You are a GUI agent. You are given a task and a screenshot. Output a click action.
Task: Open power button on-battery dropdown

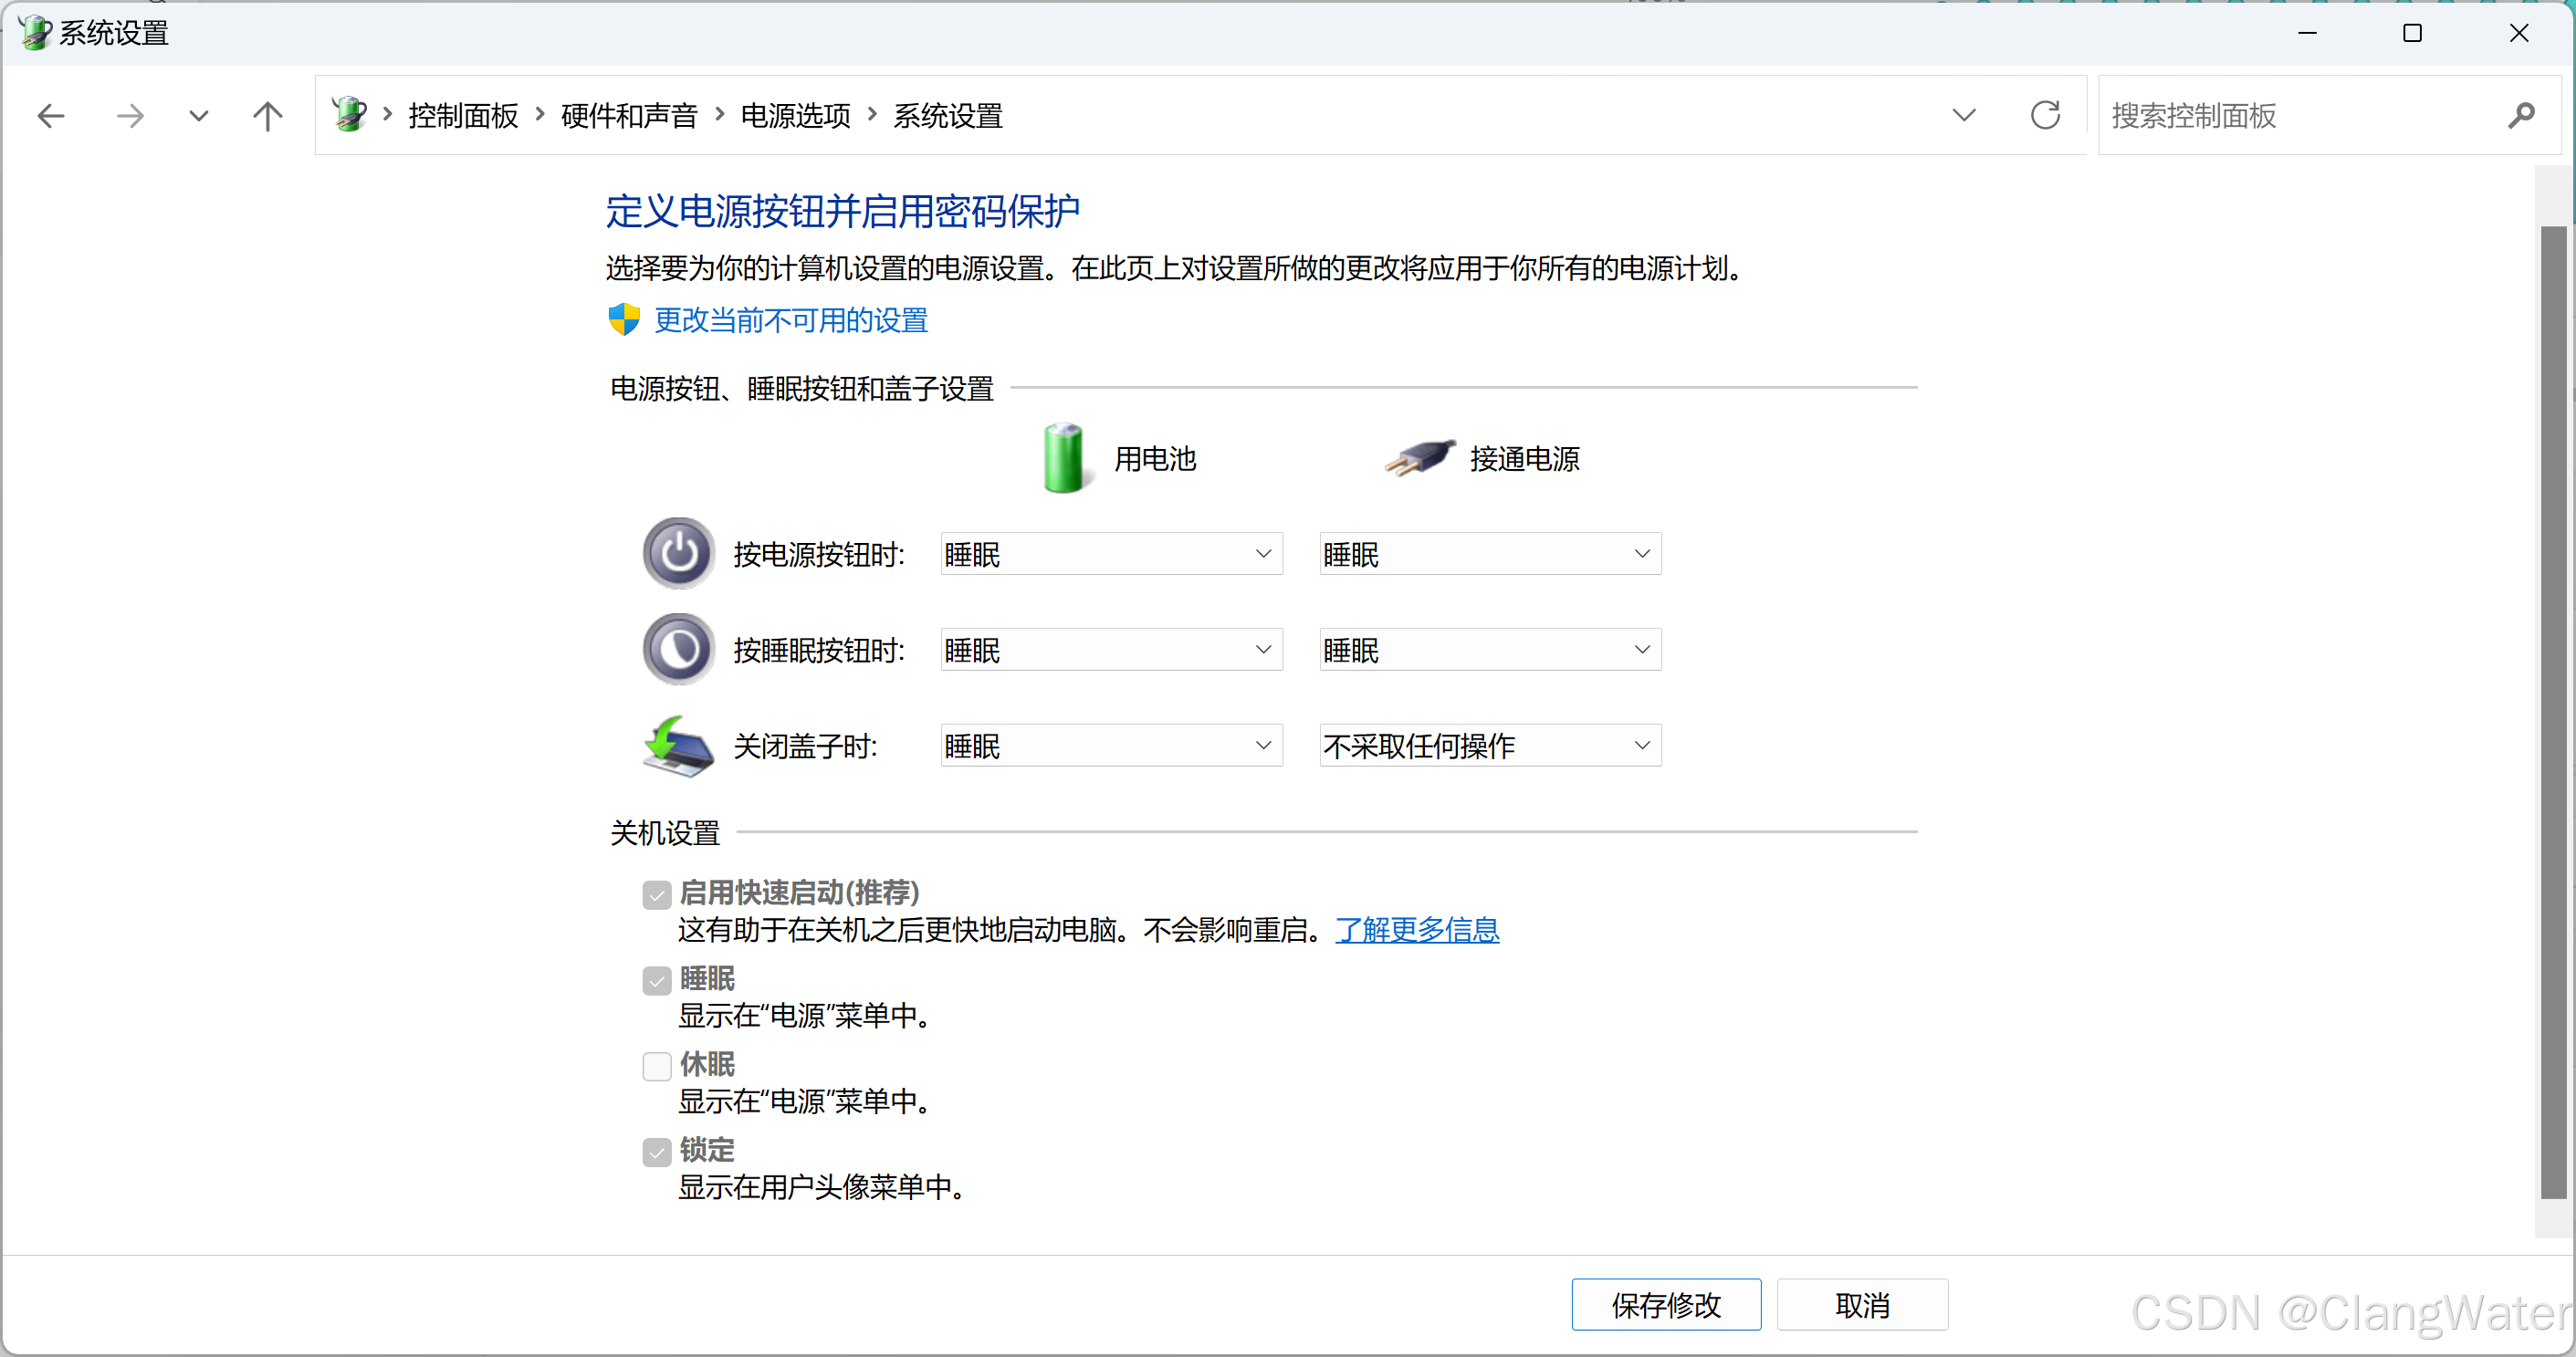click(x=1111, y=554)
